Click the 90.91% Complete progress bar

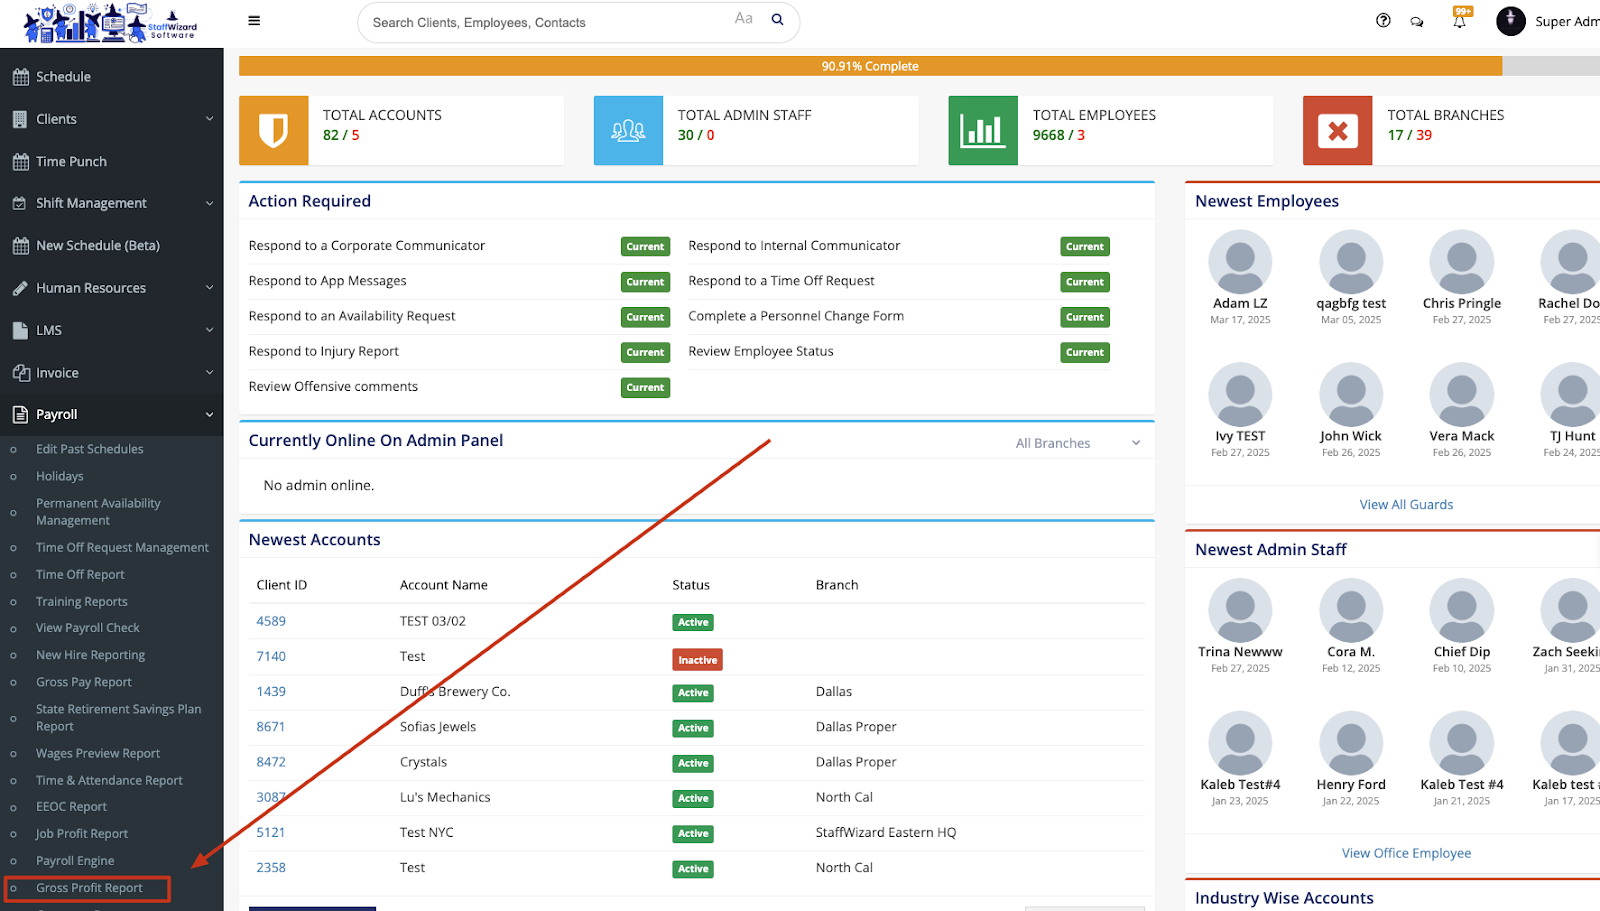[x=869, y=66]
